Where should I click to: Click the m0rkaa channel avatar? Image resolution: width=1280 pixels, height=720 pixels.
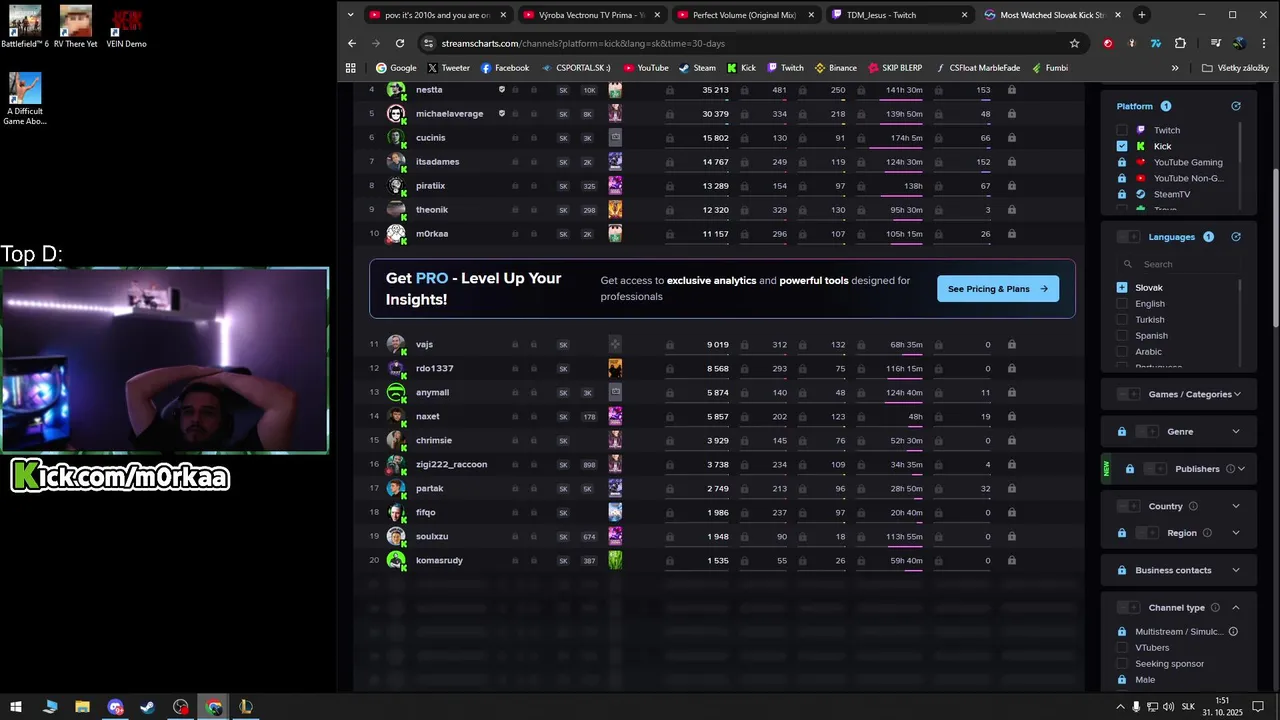point(396,234)
